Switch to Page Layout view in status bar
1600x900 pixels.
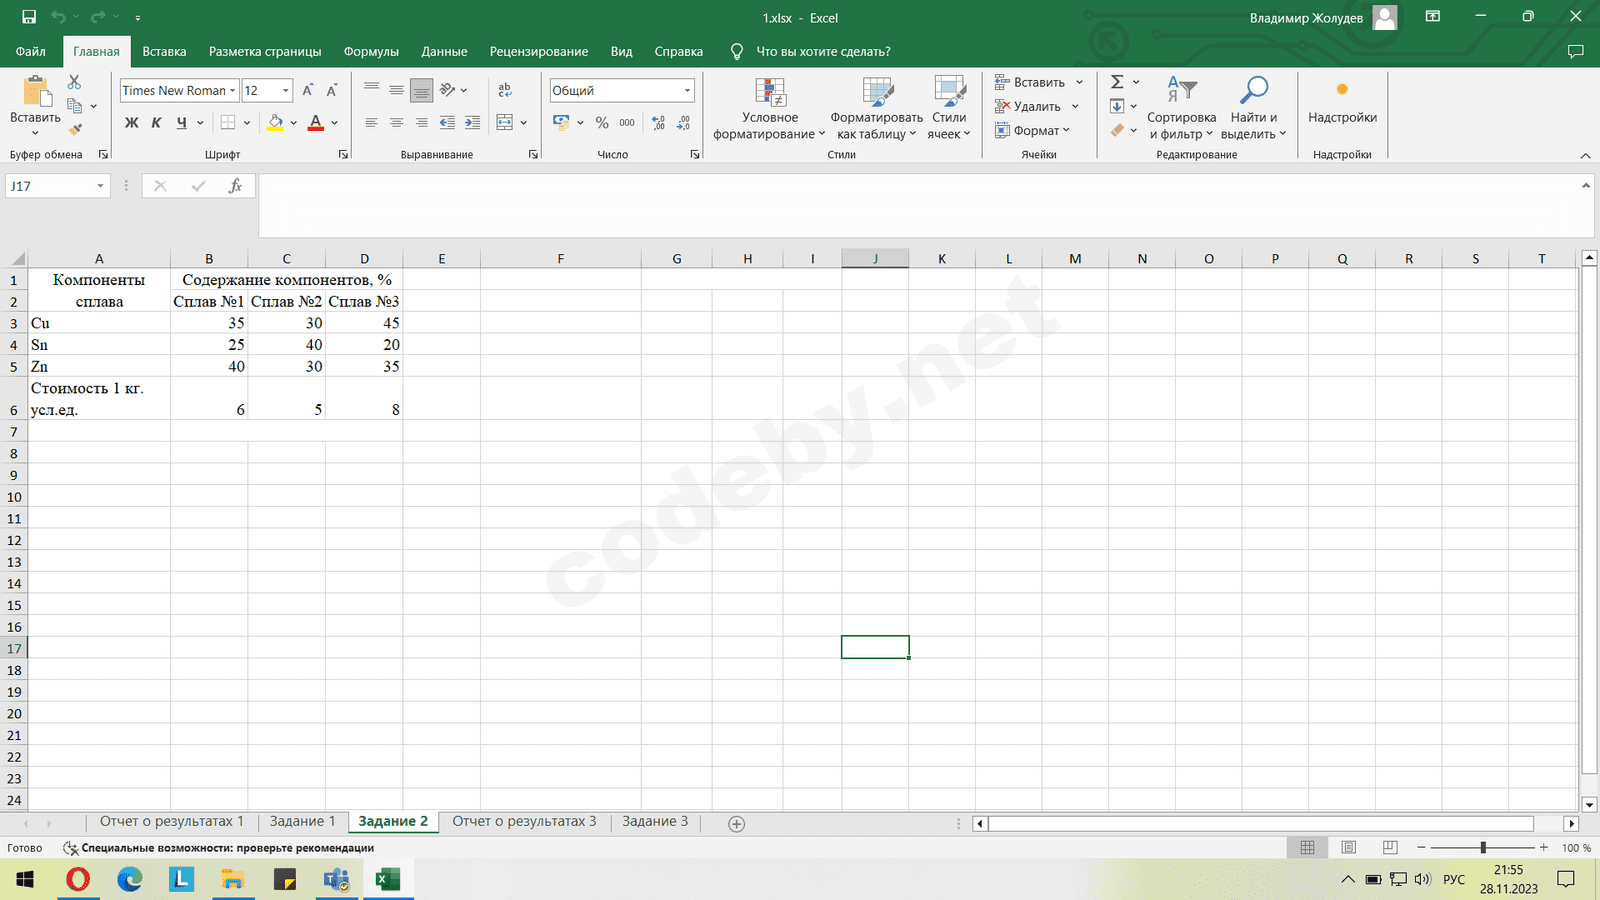tap(1348, 848)
